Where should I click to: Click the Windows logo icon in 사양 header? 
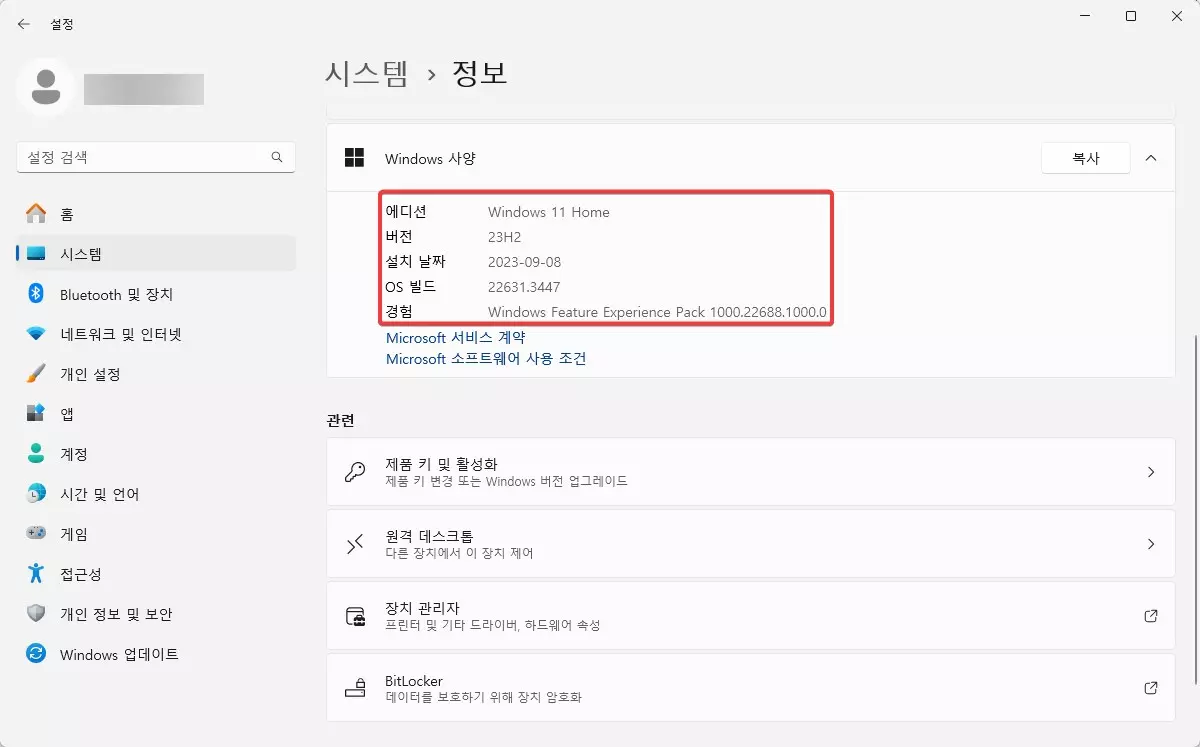[x=354, y=158]
